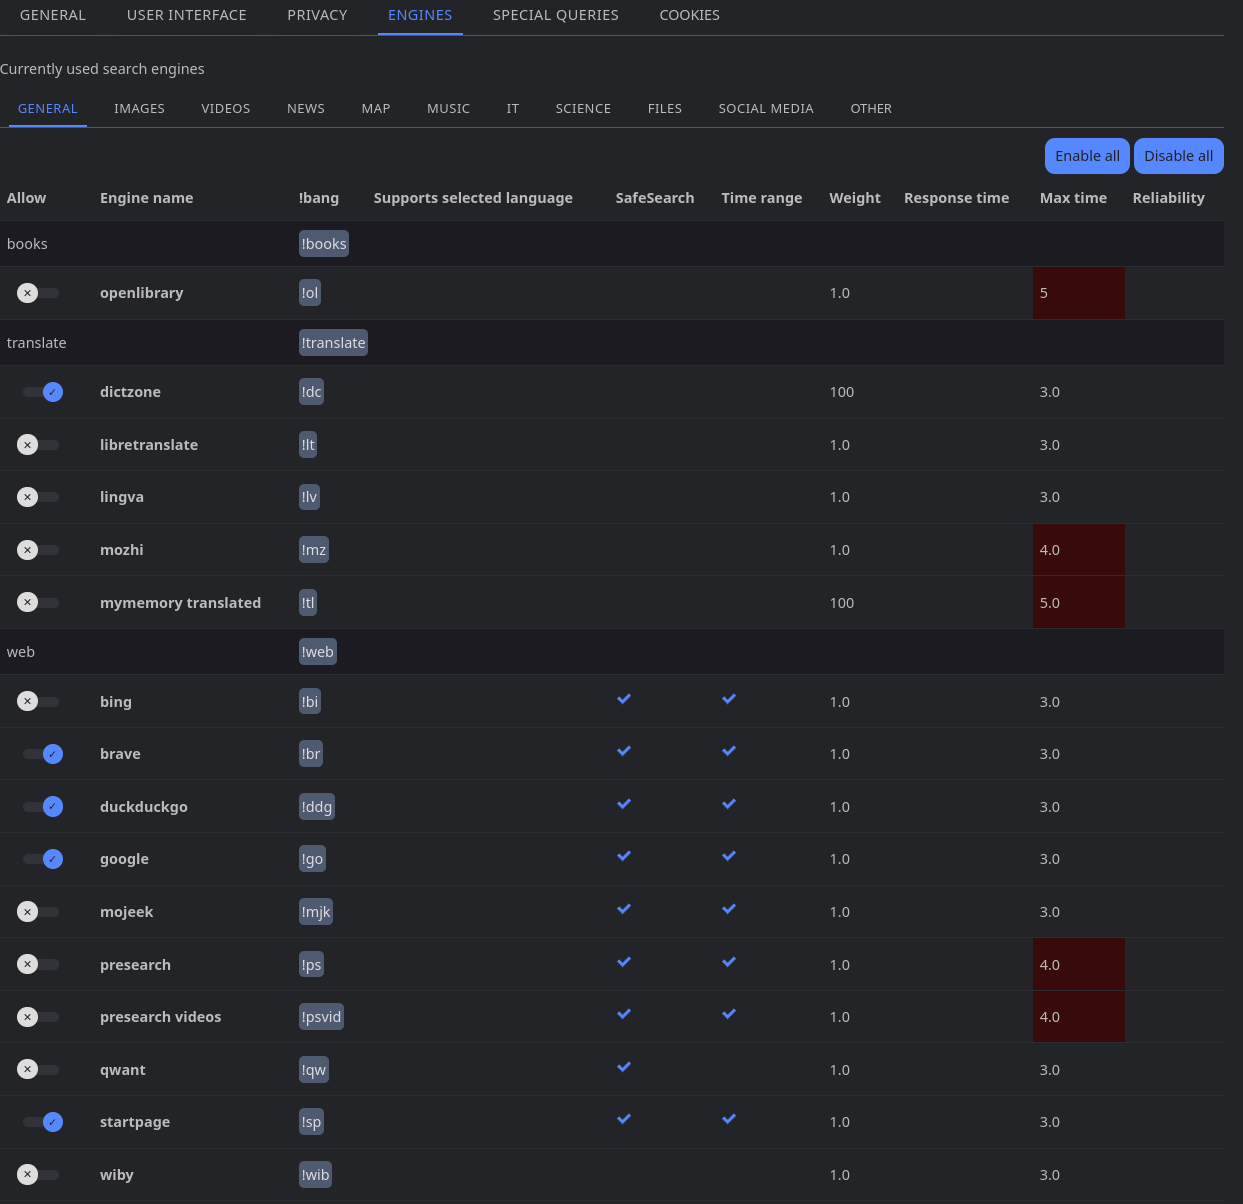The image size is (1243, 1204).
Task: Click the !ddg bang label
Action: coord(317,807)
